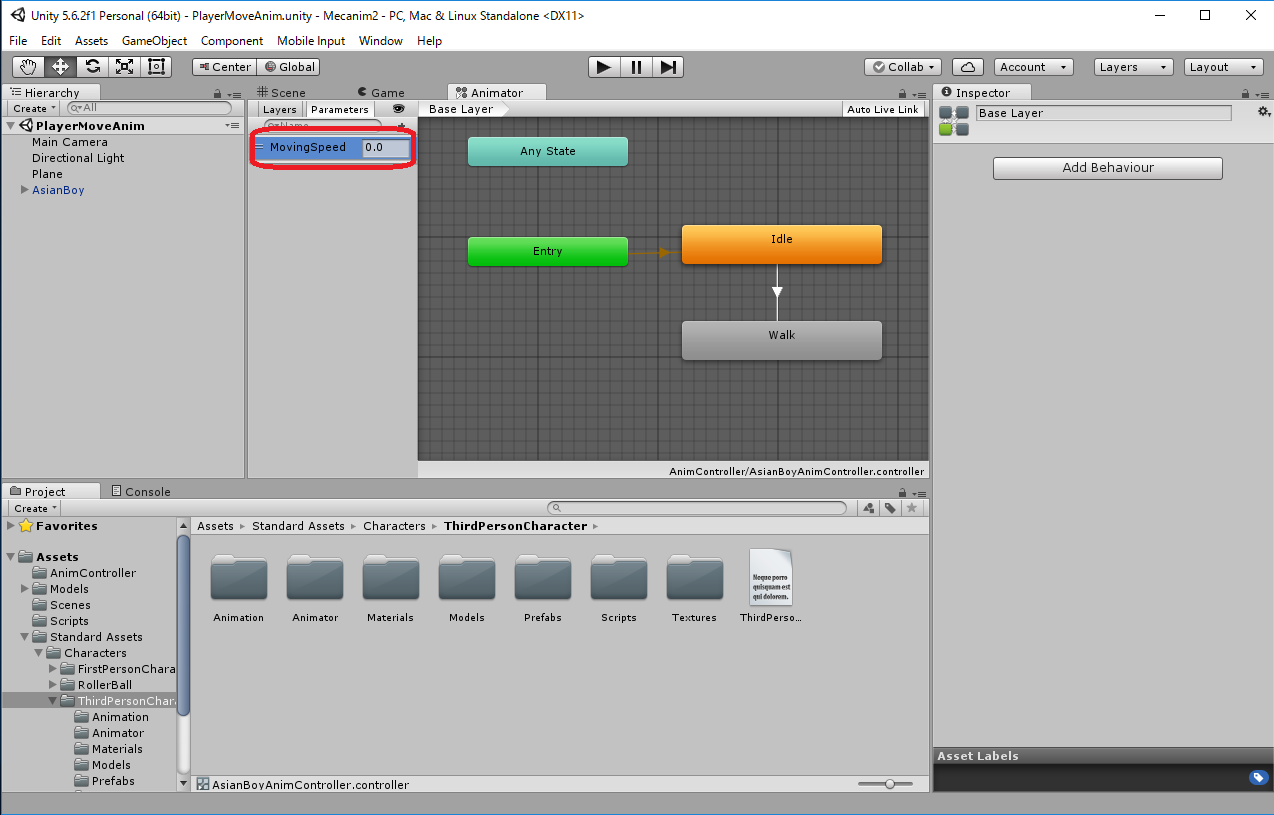Select the Move tool
Image resolution: width=1274 pixels, height=815 pixels.
60,67
